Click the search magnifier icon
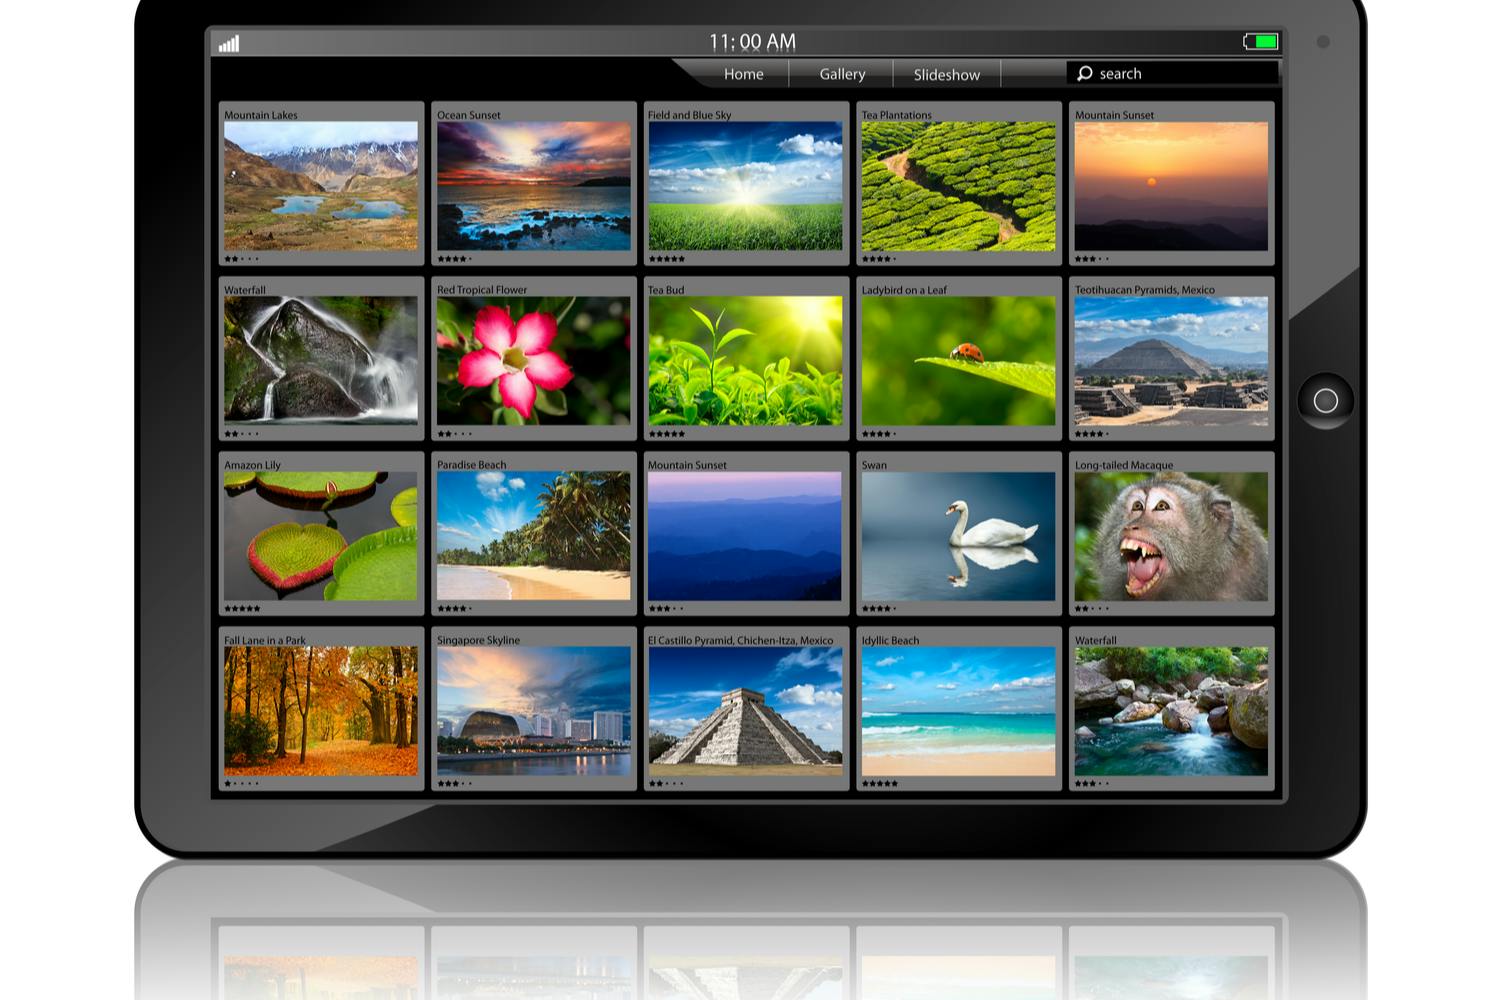The height and width of the screenshot is (1000, 1500). (x=1086, y=73)
